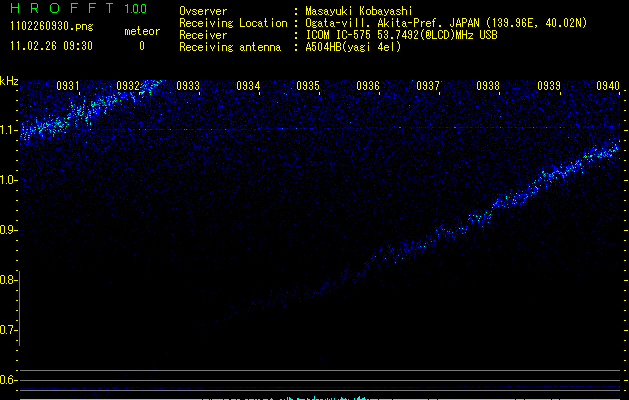
Task: Click the 0933 time marker
Action: tap(188, 85)
